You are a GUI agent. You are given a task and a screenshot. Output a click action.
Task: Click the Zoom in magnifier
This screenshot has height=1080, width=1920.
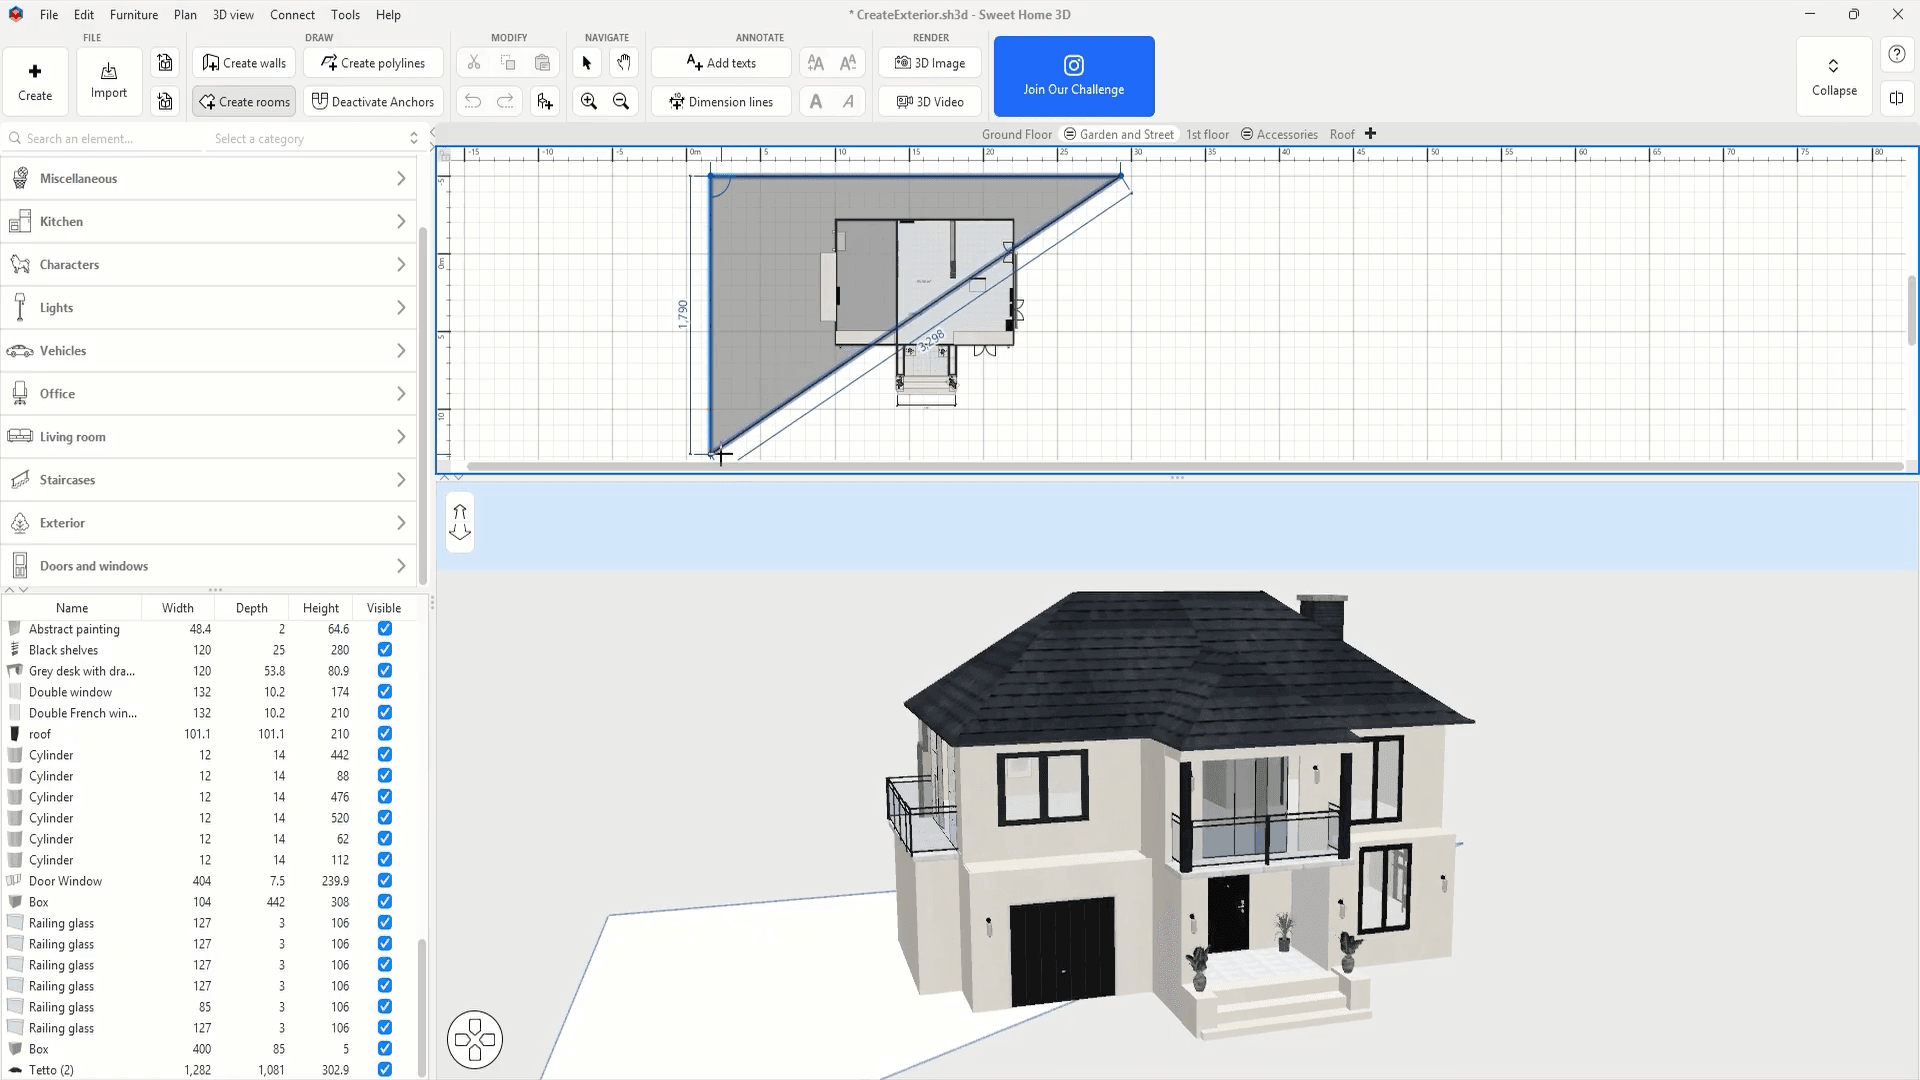click(589, 101)
